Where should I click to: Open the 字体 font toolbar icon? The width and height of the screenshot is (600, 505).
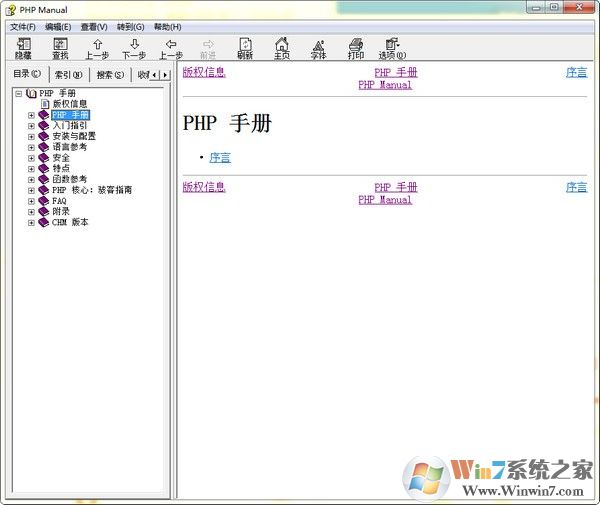pos(318,49)
